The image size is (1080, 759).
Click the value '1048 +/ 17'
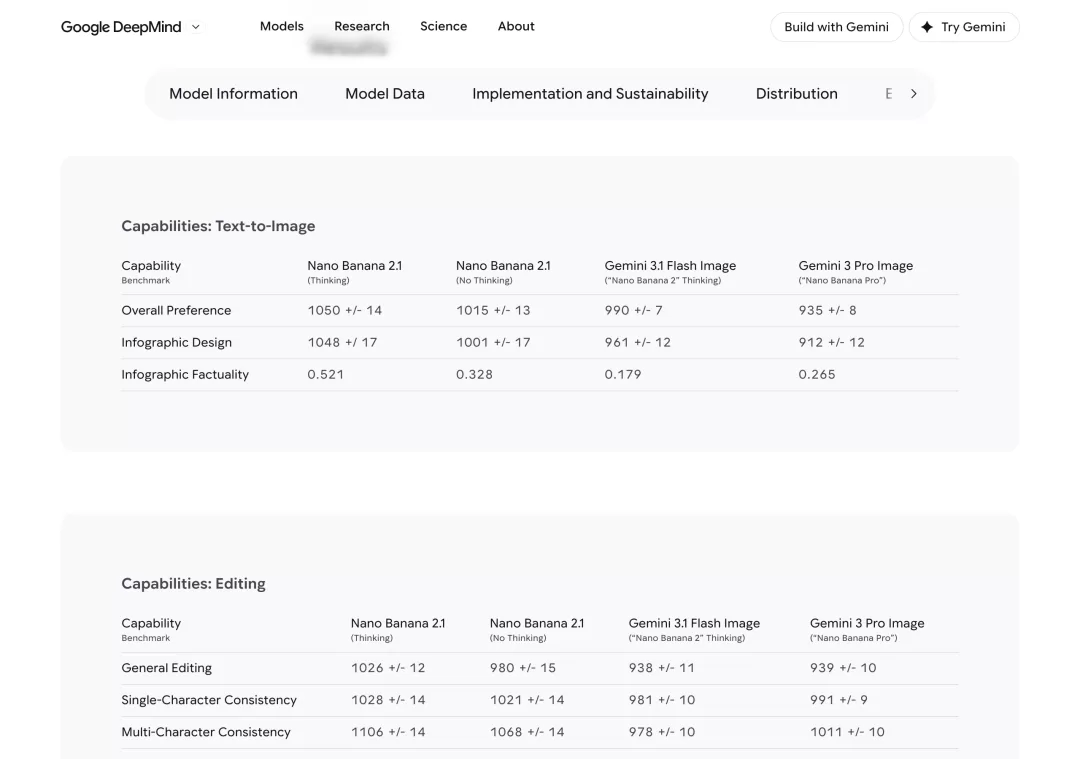tap(342, 342)
